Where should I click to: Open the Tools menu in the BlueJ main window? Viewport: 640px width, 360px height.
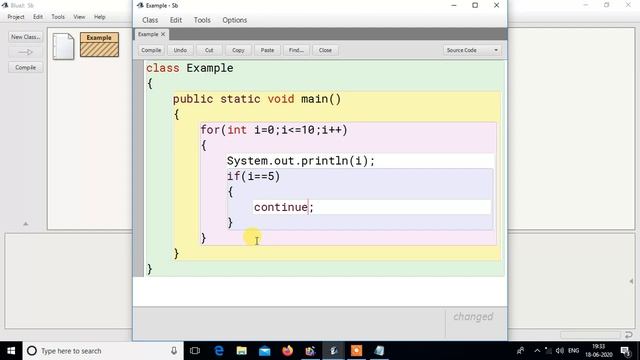point(58,17)
